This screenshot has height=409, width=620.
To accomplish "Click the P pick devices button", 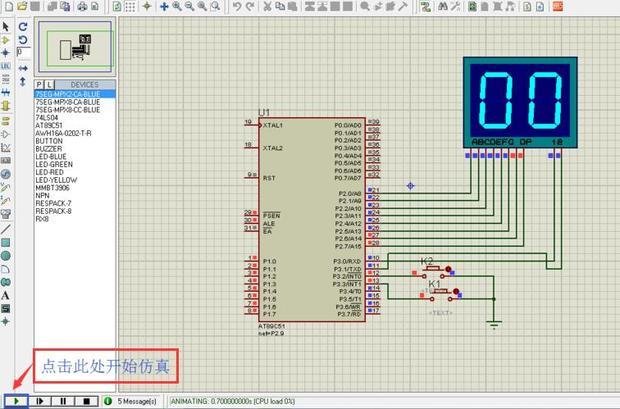I will pos(38,85).
